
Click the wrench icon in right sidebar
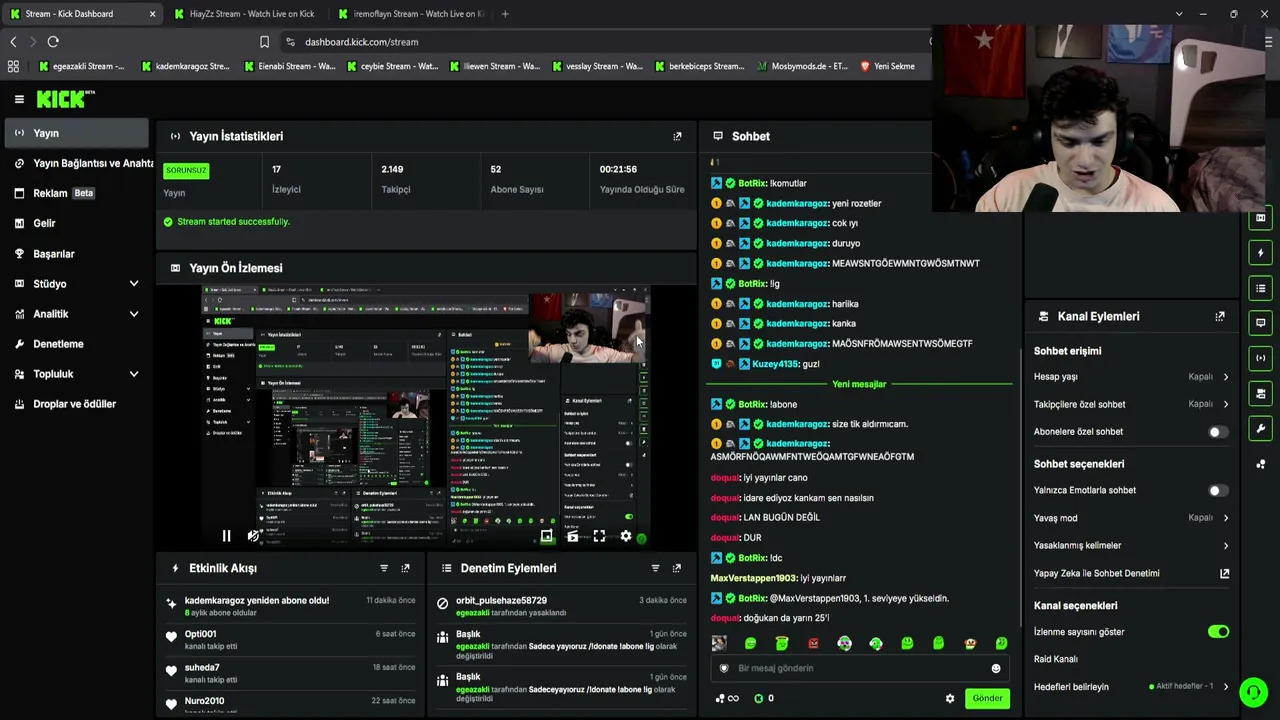[x=1261, y=429]
